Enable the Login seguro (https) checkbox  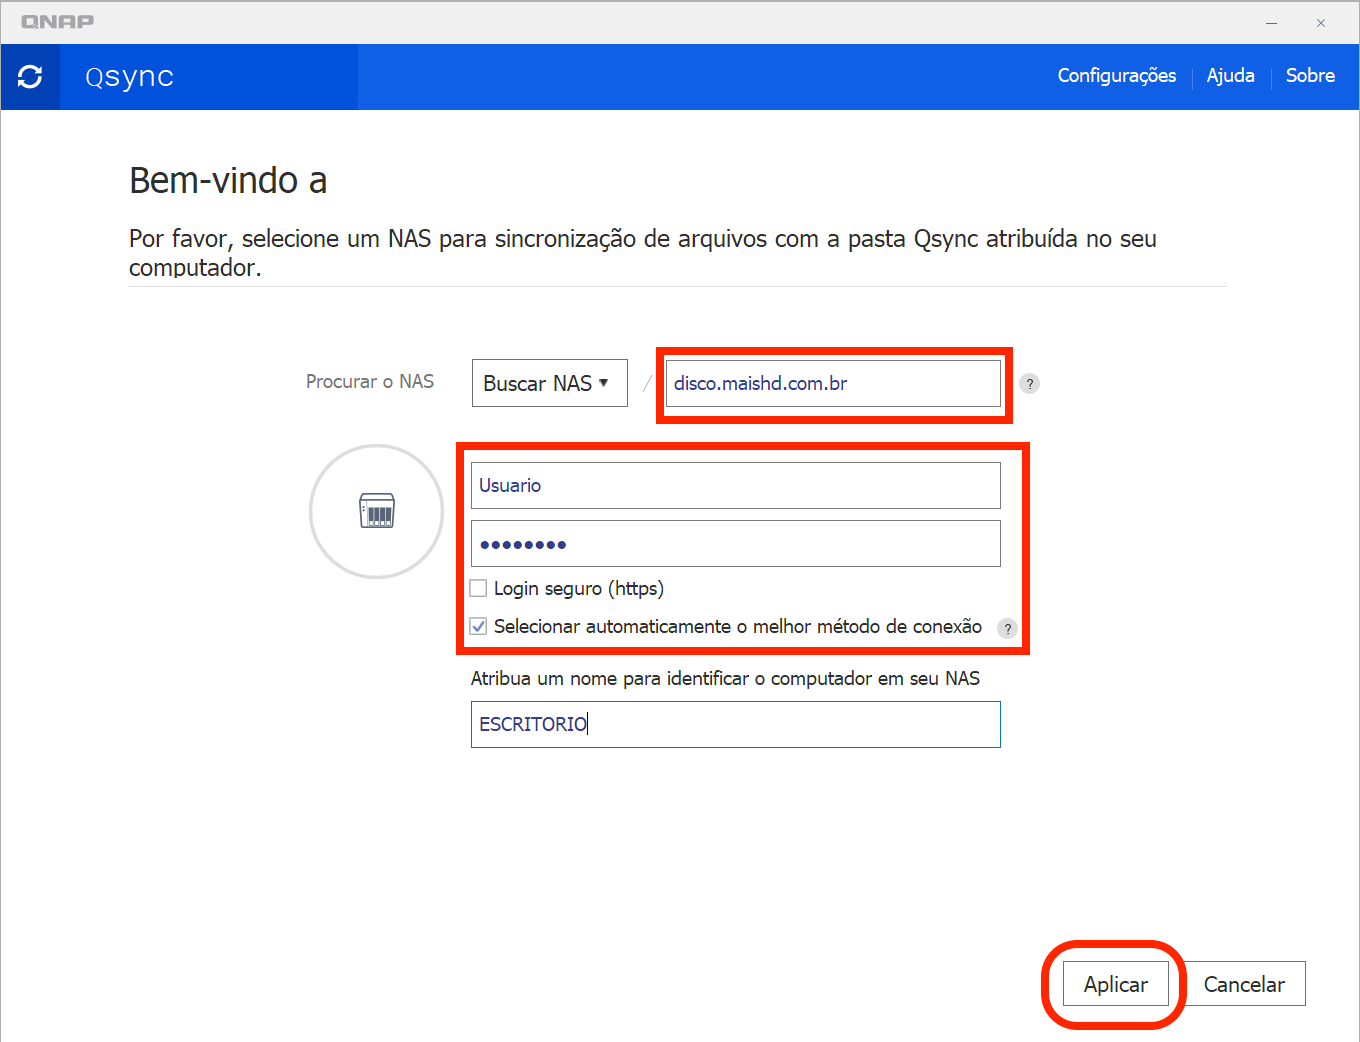[479, 588]
